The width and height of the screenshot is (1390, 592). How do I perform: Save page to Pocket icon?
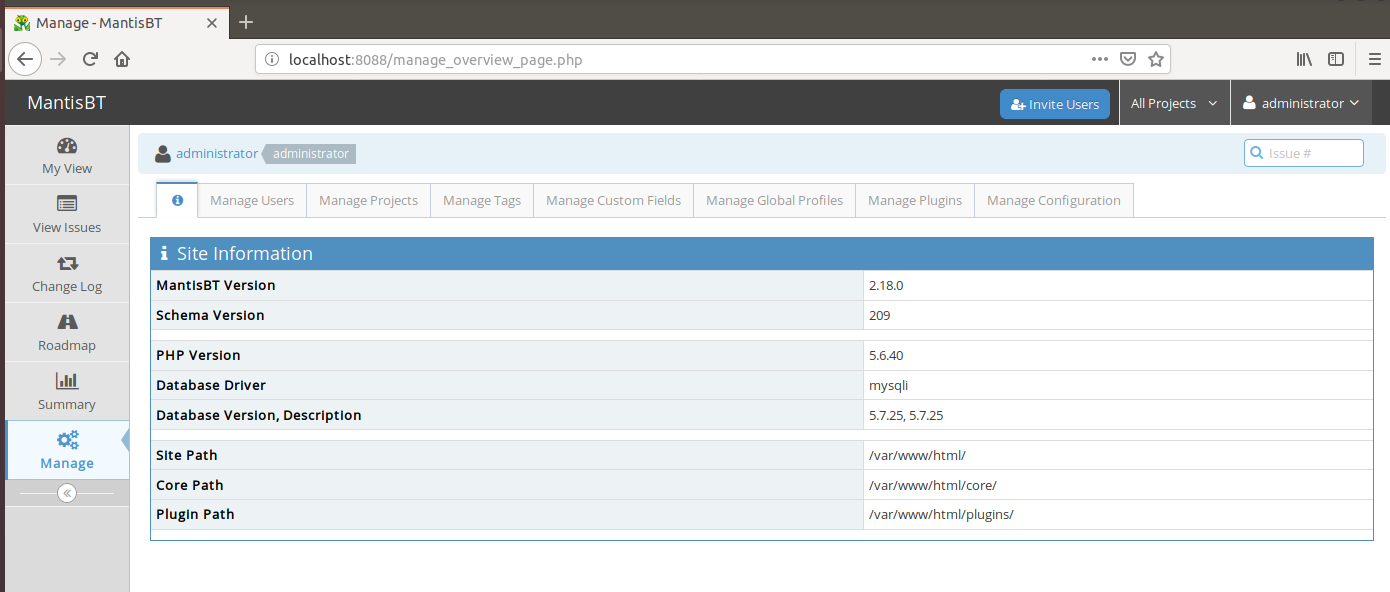1128,59
